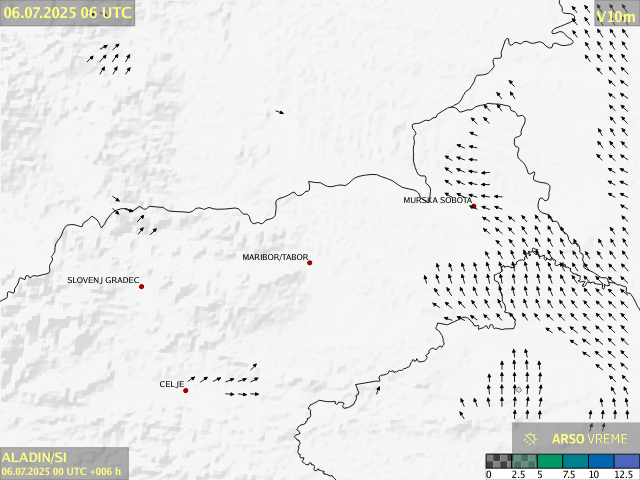Viewport: 640px width, 480px height.
Task: Select the CELJE label
Action: tap(171, 384)
